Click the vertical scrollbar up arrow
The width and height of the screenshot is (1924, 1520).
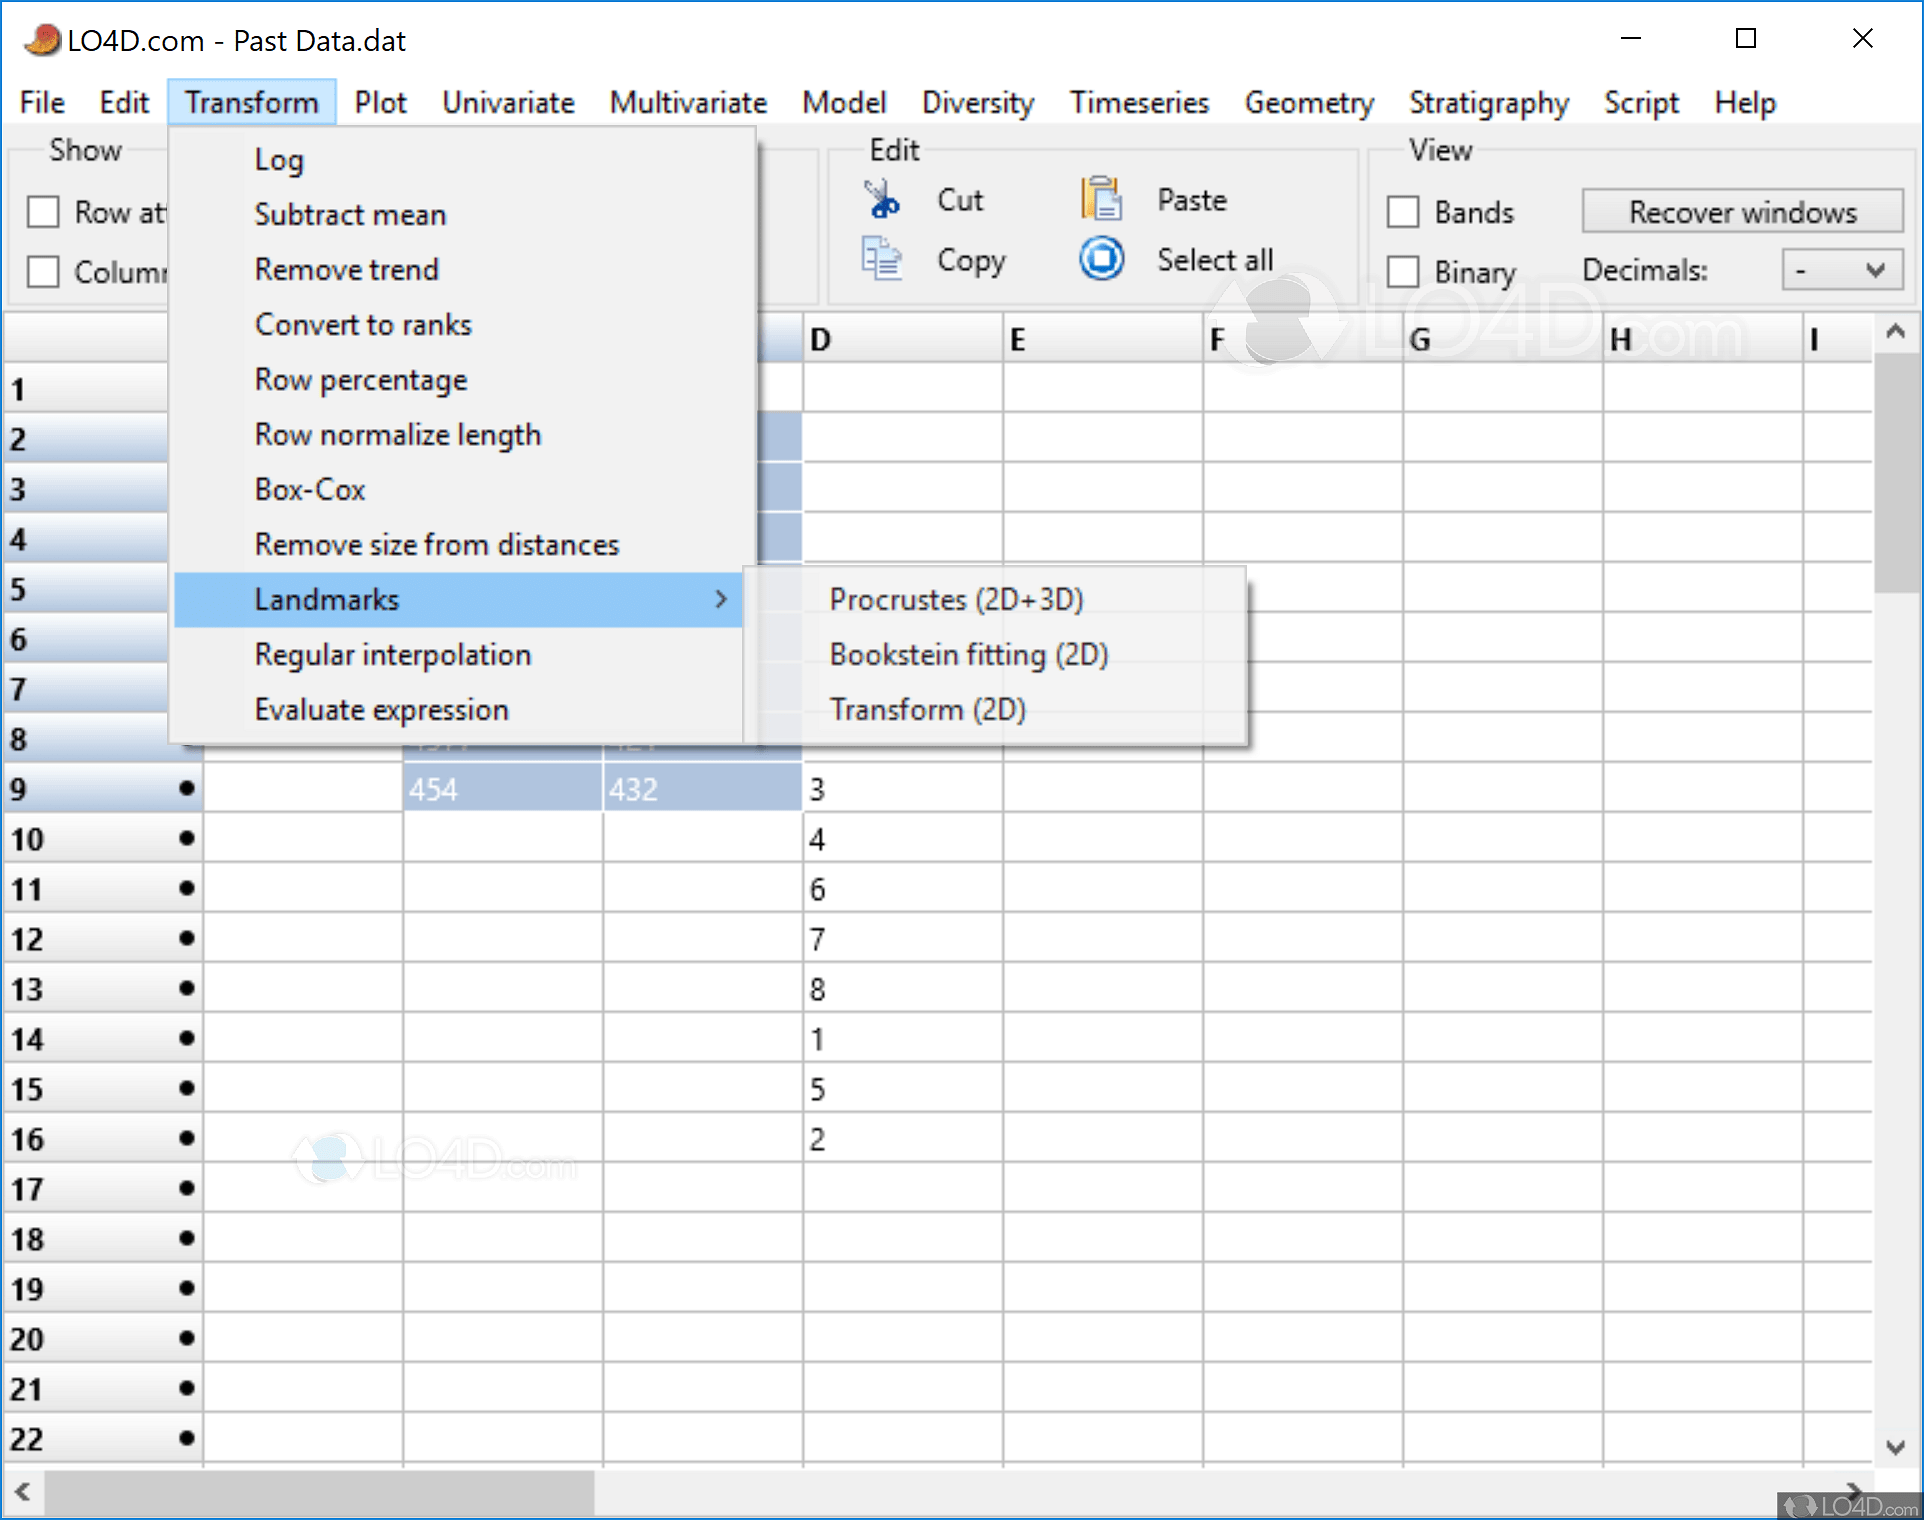pyautogui.click(x=1895, y=332)
